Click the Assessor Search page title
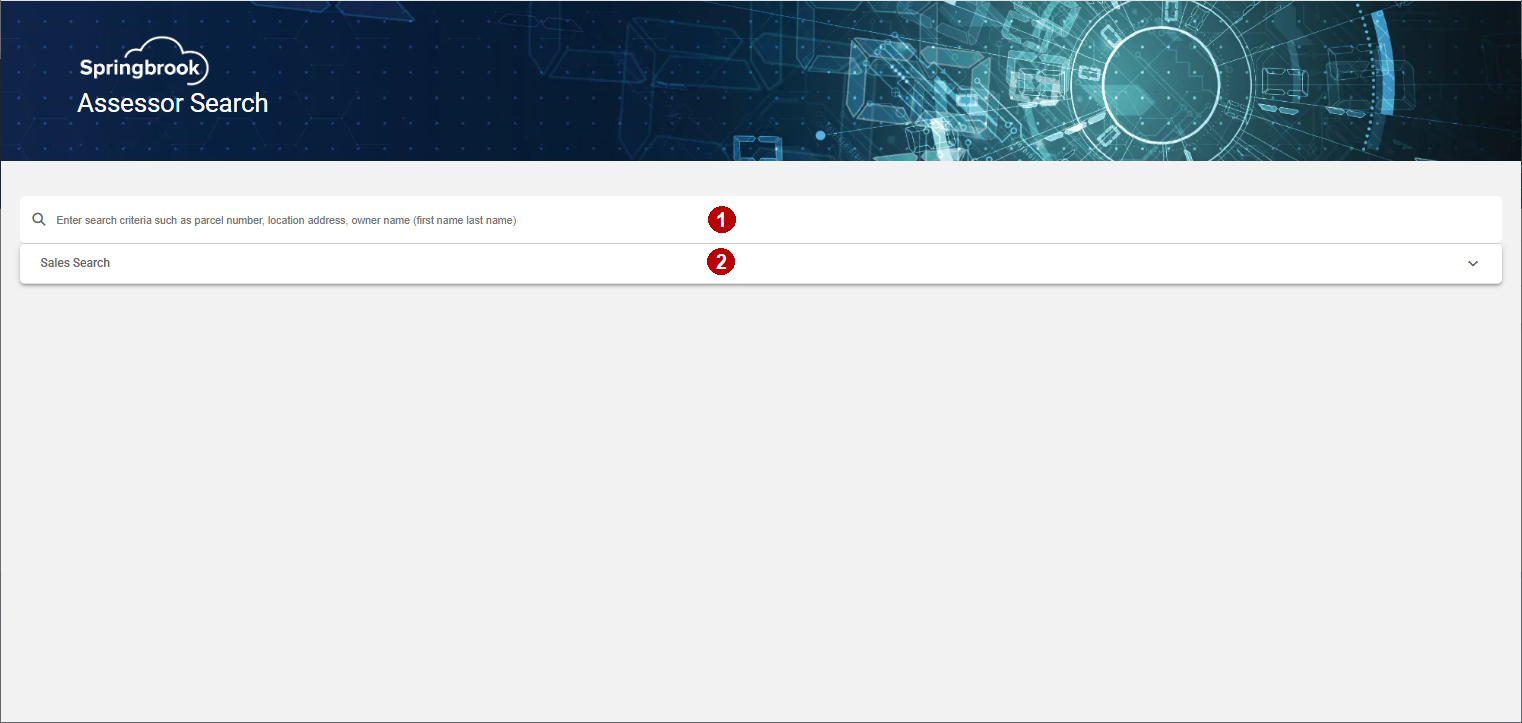This screenshot has height=723, width=1522. point(173,103)
